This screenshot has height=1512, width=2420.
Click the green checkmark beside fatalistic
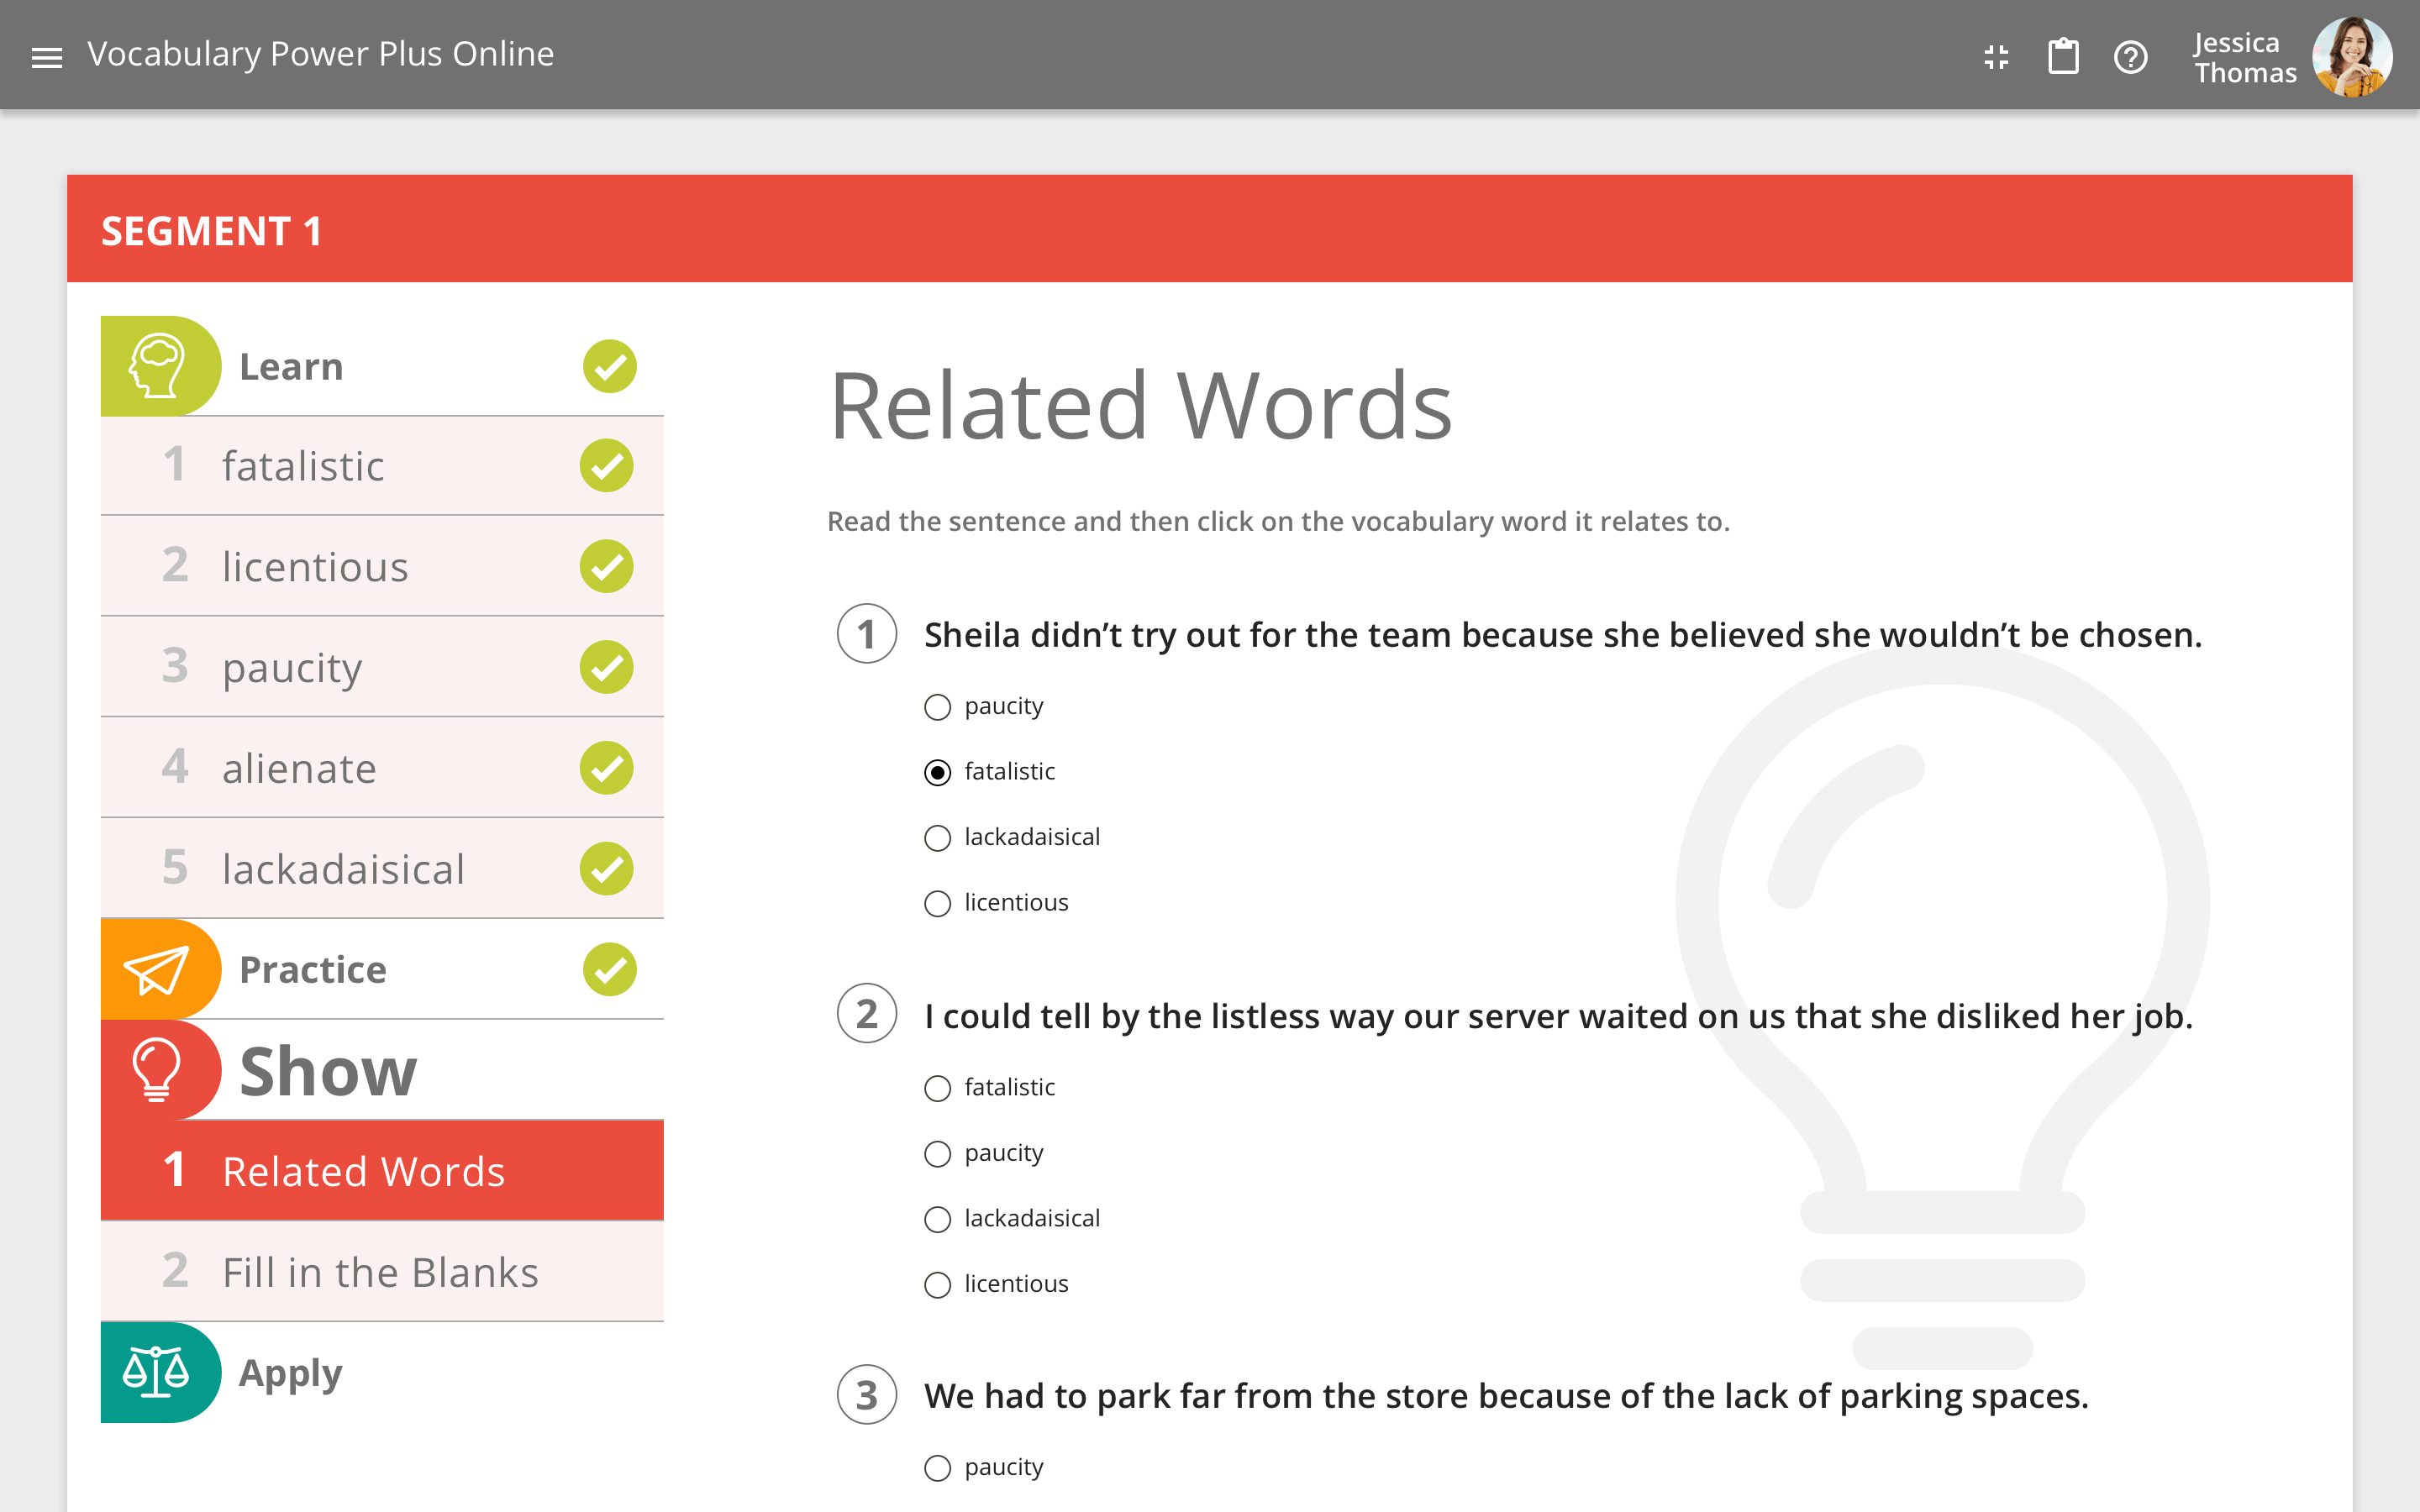tap(608, 465)
